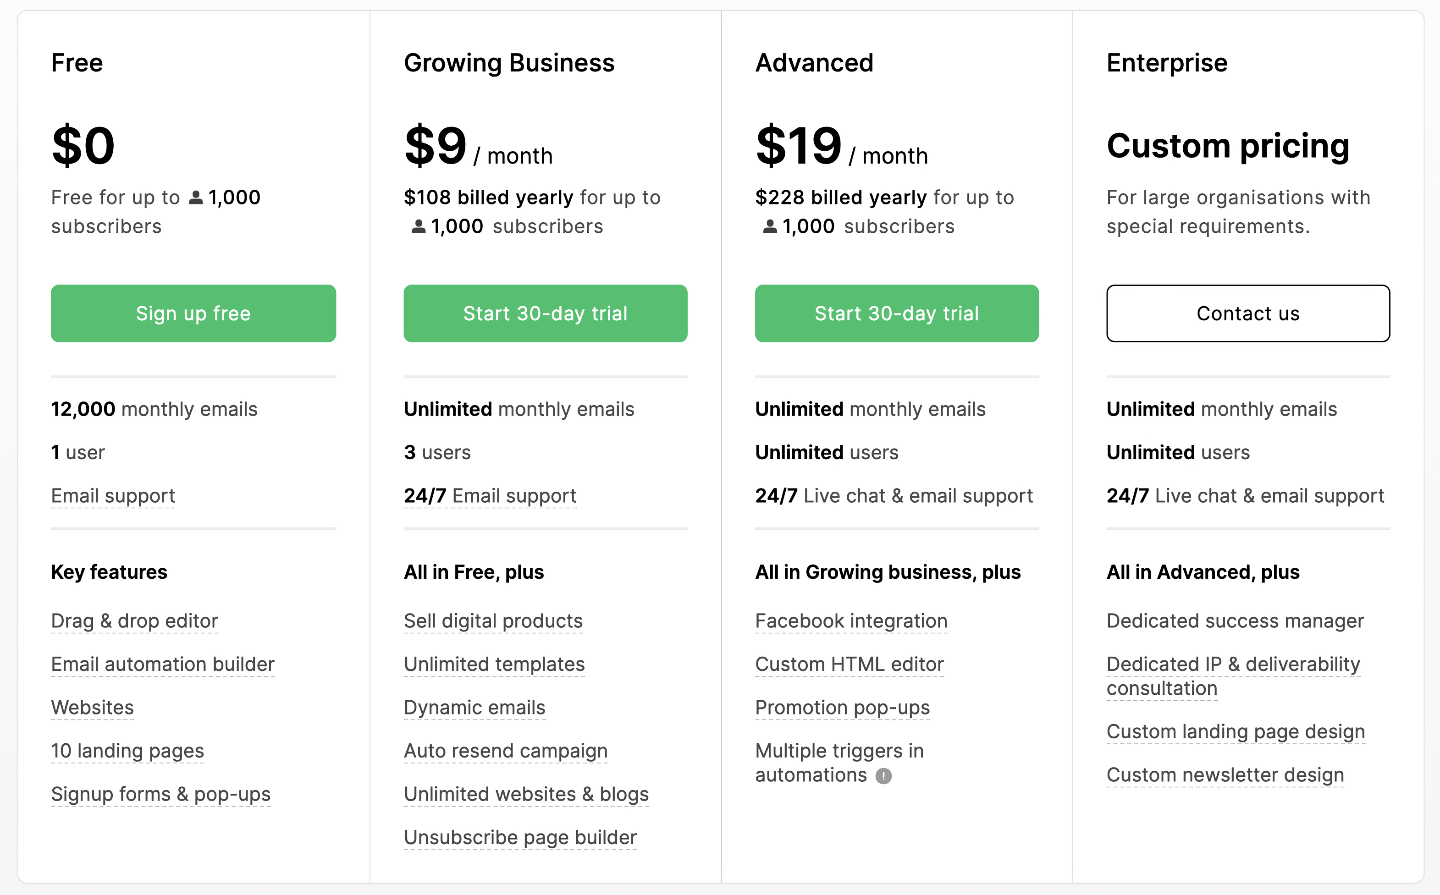The height and width of the screenshot is (895, 1440).
Task: Open the Facebook integration feature tooltip
Action: [851, 621]
